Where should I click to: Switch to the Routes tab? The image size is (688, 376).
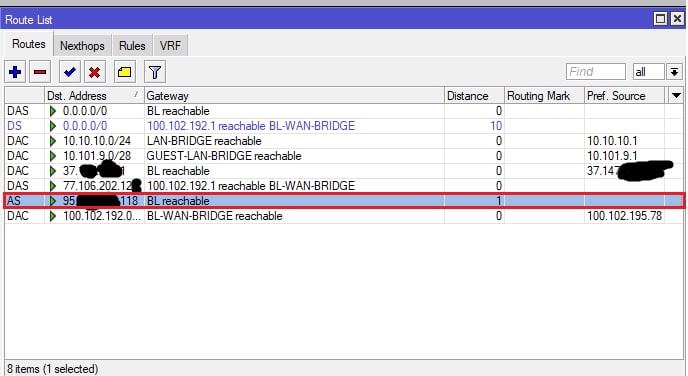click(29, 44)
